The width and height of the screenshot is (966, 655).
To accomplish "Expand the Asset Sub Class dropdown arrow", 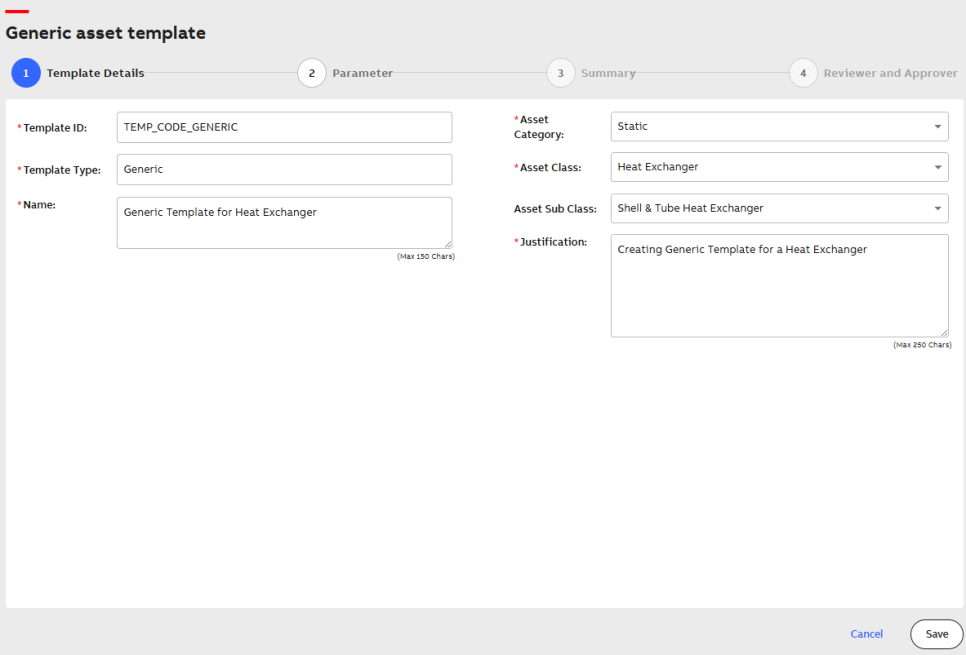I will tap(938, 208).
